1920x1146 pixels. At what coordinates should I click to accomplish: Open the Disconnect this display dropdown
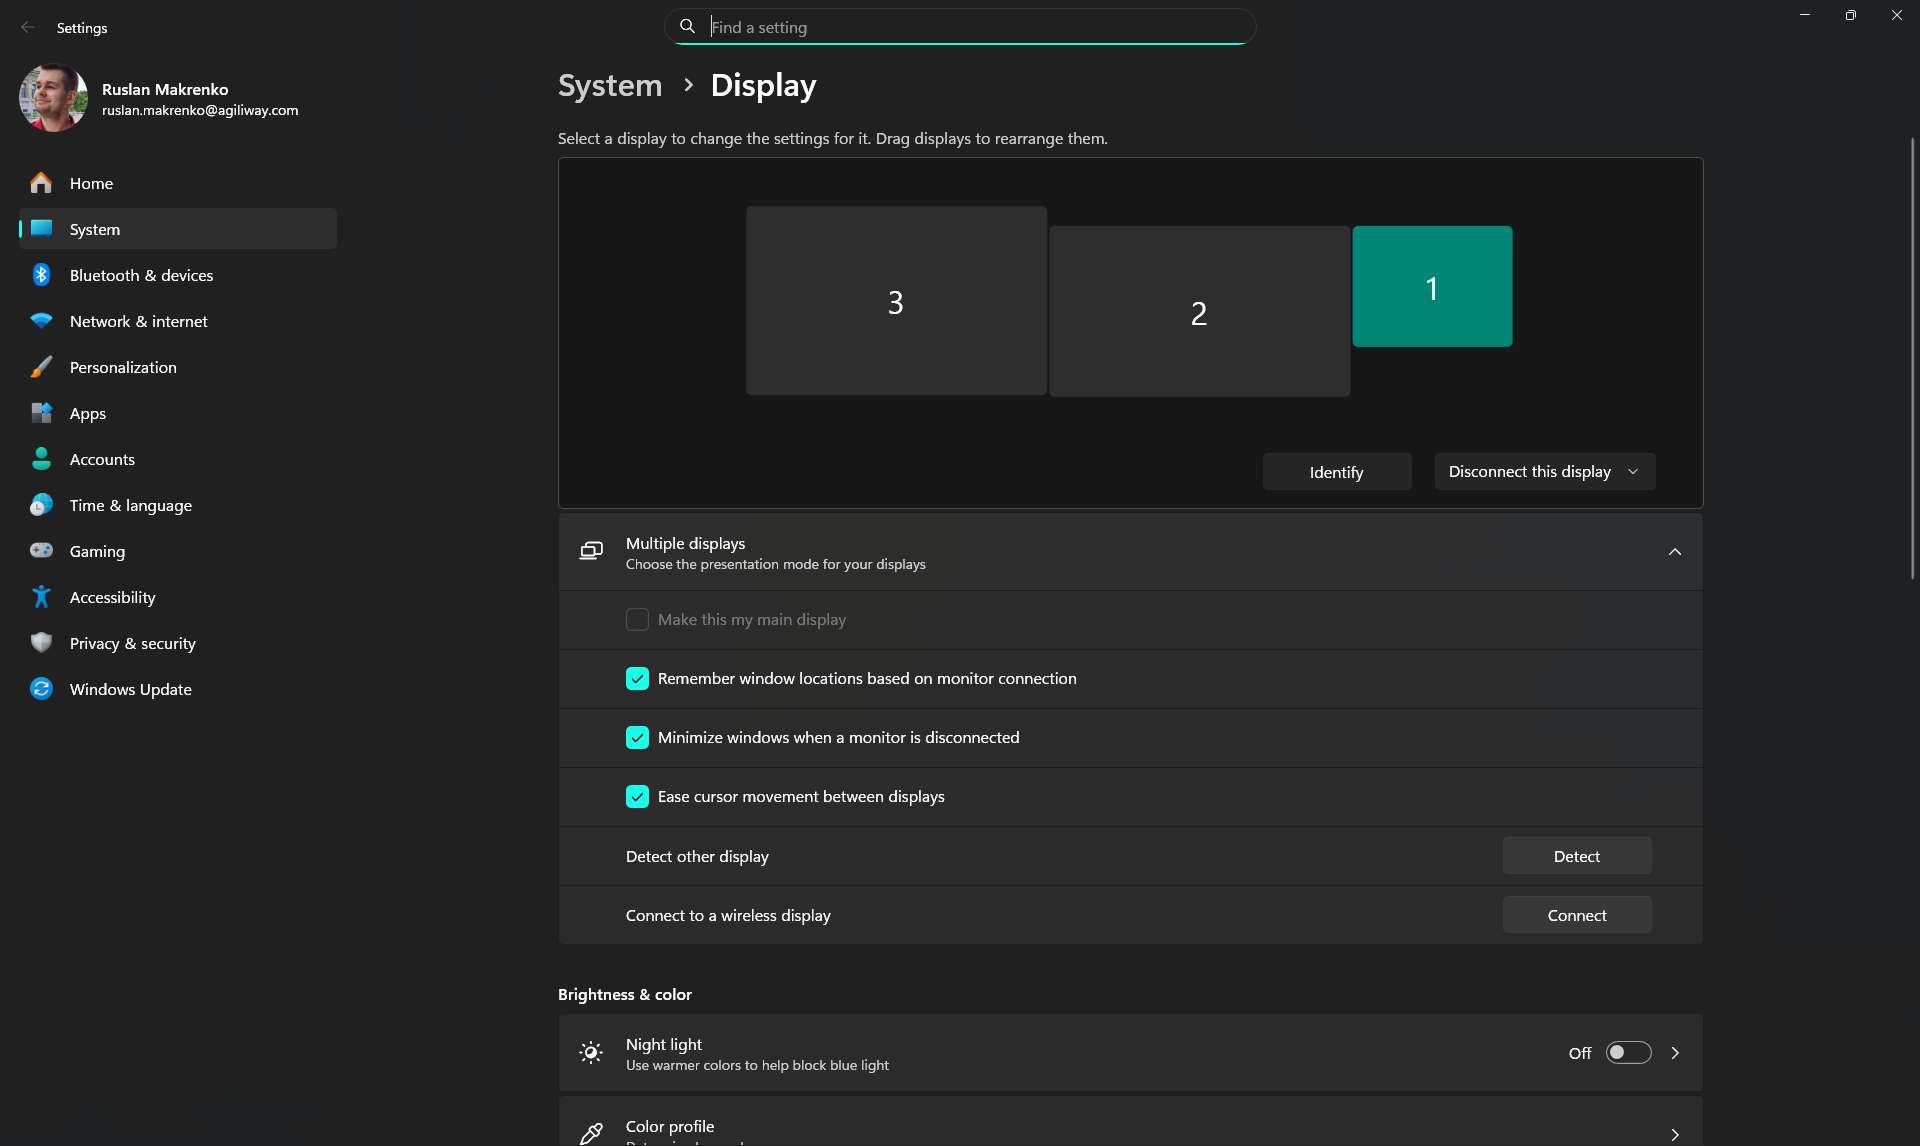coord(1544,471)
